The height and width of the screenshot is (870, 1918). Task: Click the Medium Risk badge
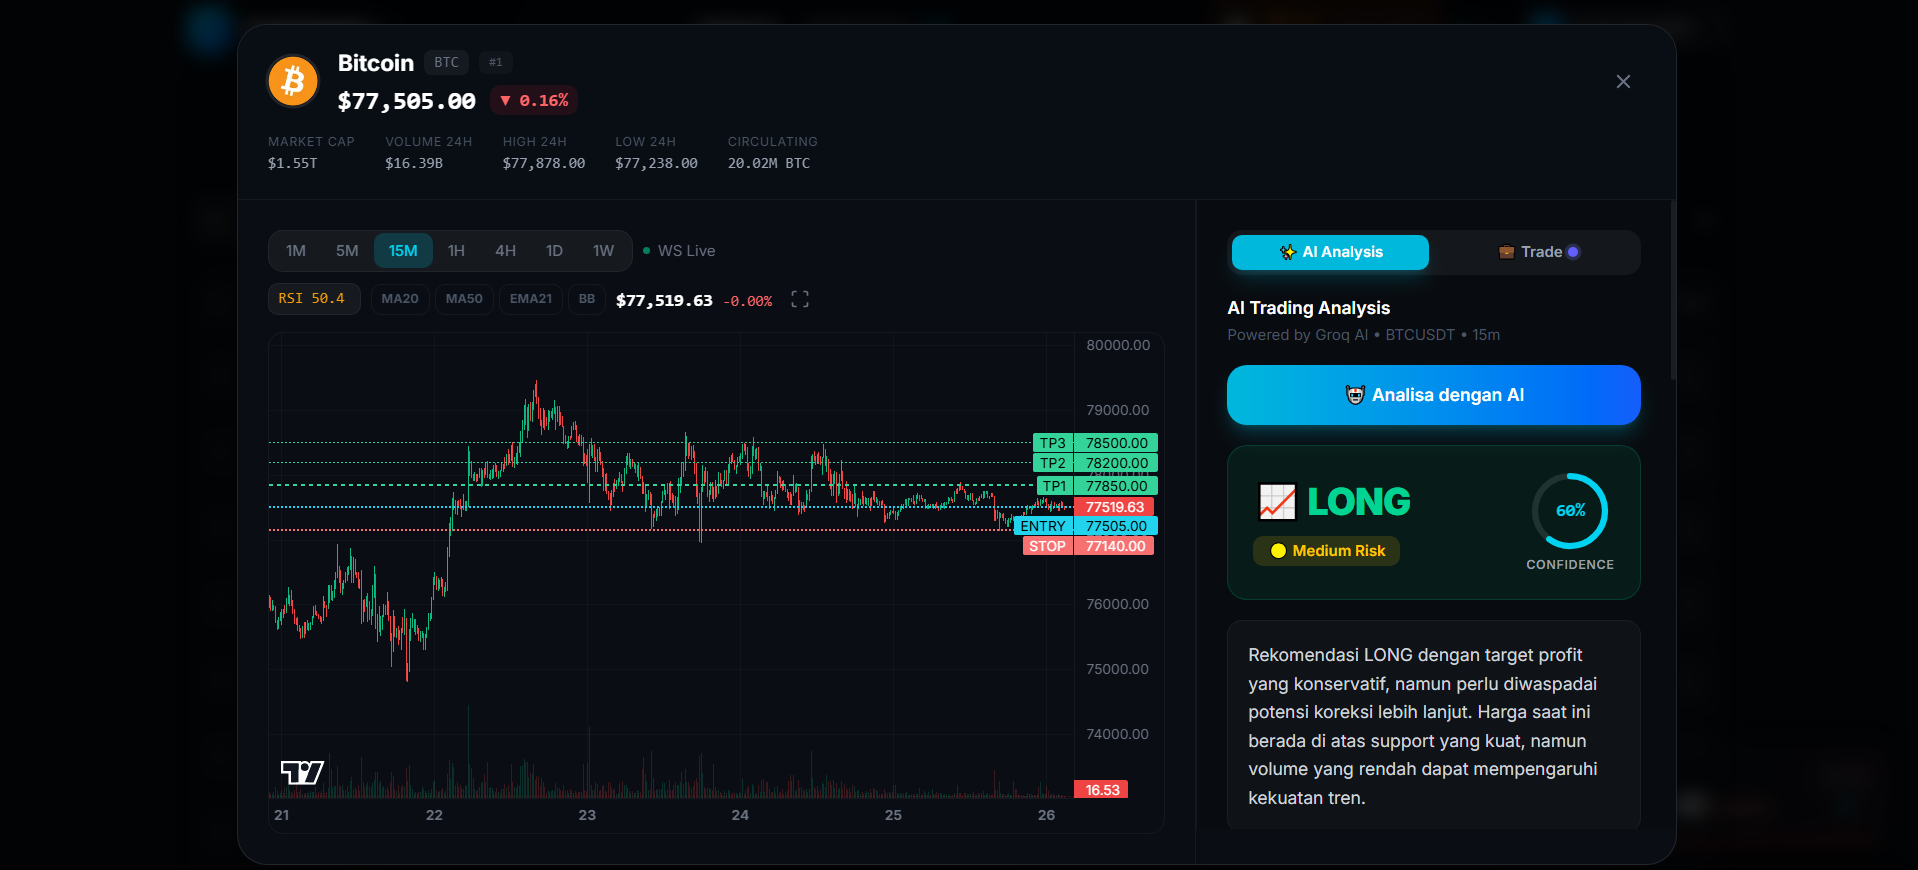point(1326,551)
